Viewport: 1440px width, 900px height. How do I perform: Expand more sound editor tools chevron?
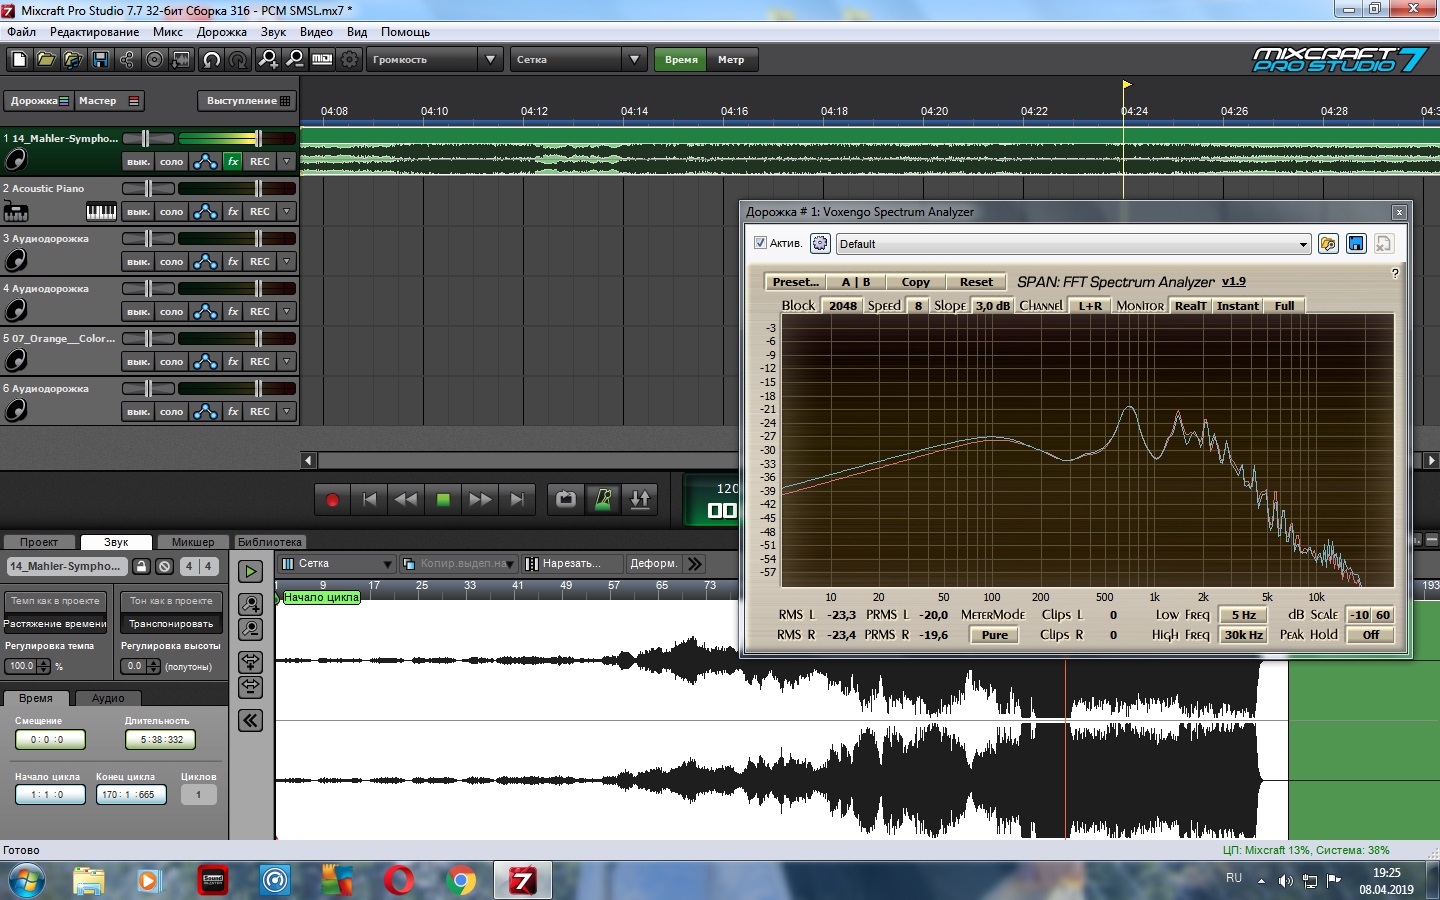click(696, 564)
